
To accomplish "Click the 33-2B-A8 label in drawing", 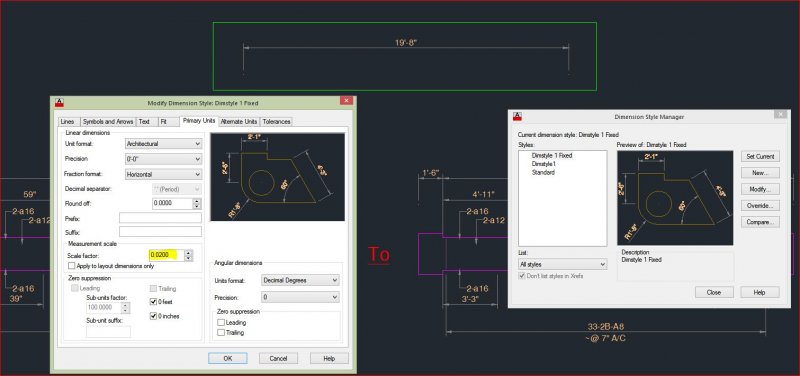I will pos(606,327).
